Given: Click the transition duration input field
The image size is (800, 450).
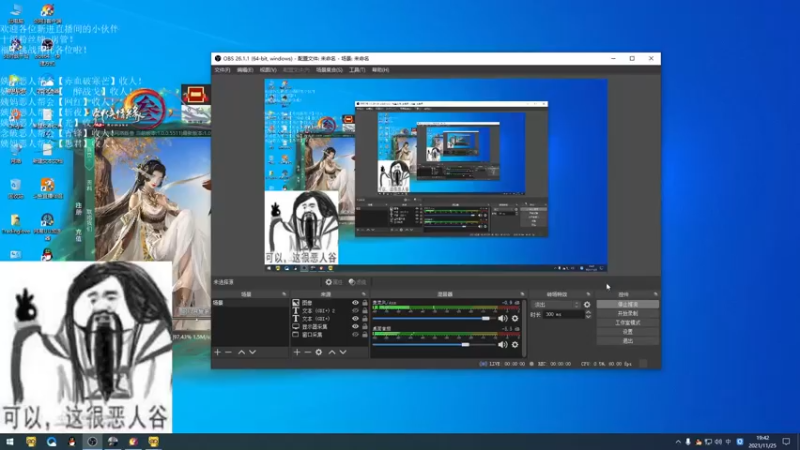Looking at the screenshot, I should click(x=563, y=315).
